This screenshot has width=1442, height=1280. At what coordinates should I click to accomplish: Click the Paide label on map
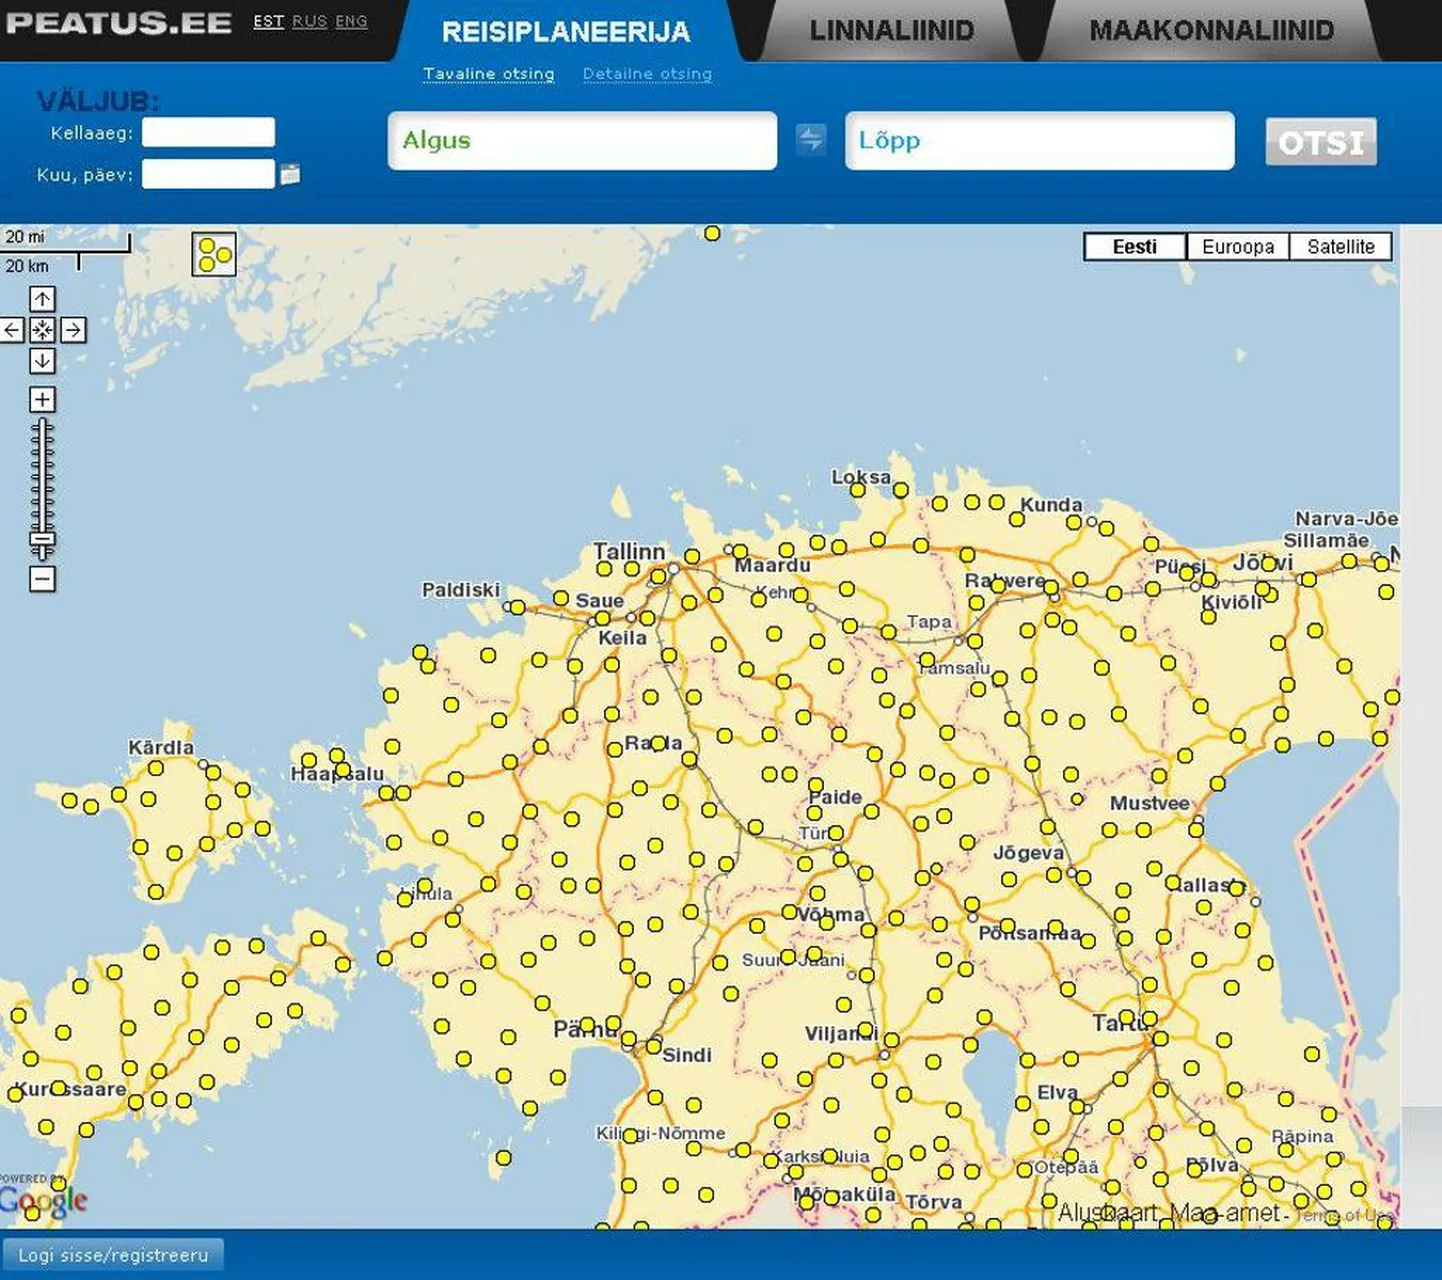[835, 797]
